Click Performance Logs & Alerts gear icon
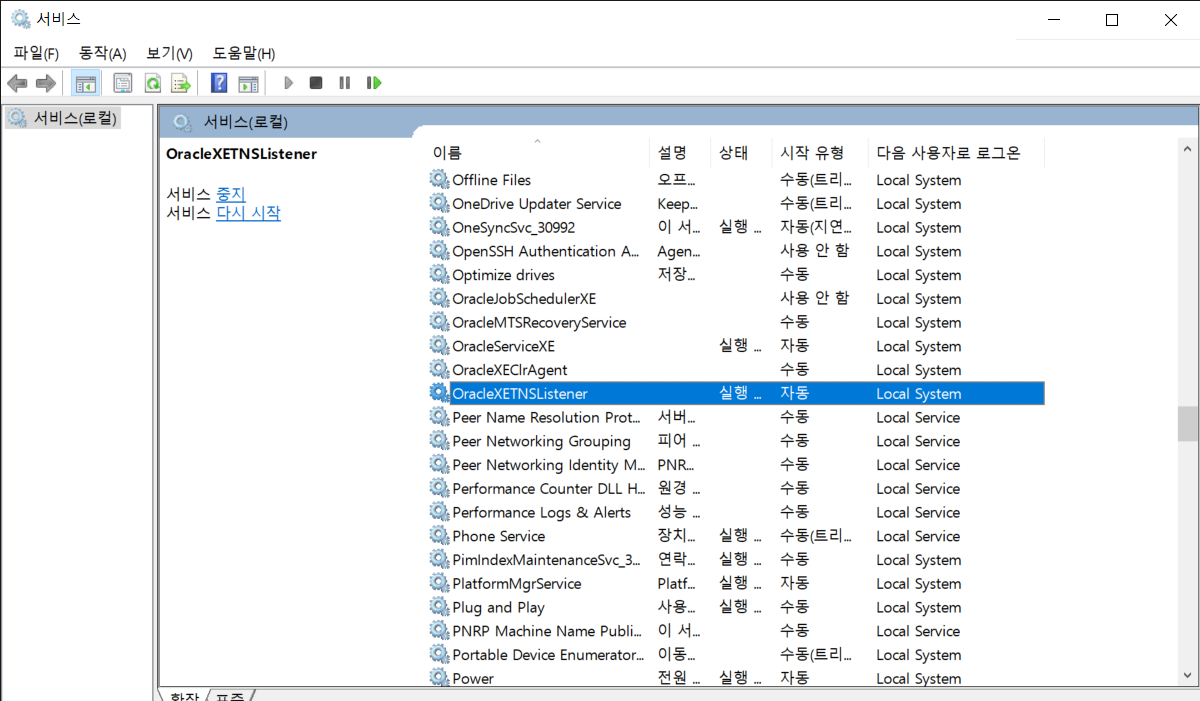1200x701 pixels. tap(439, 512)
